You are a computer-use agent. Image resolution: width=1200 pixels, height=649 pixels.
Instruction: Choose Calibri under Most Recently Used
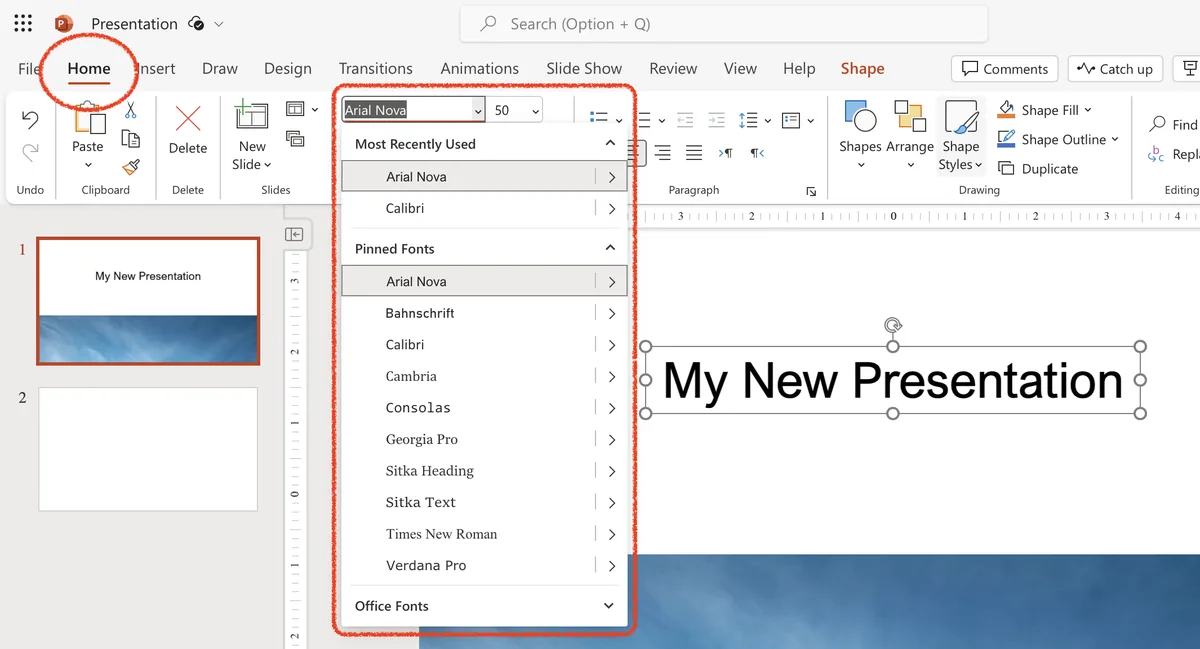tap(485, 208)
